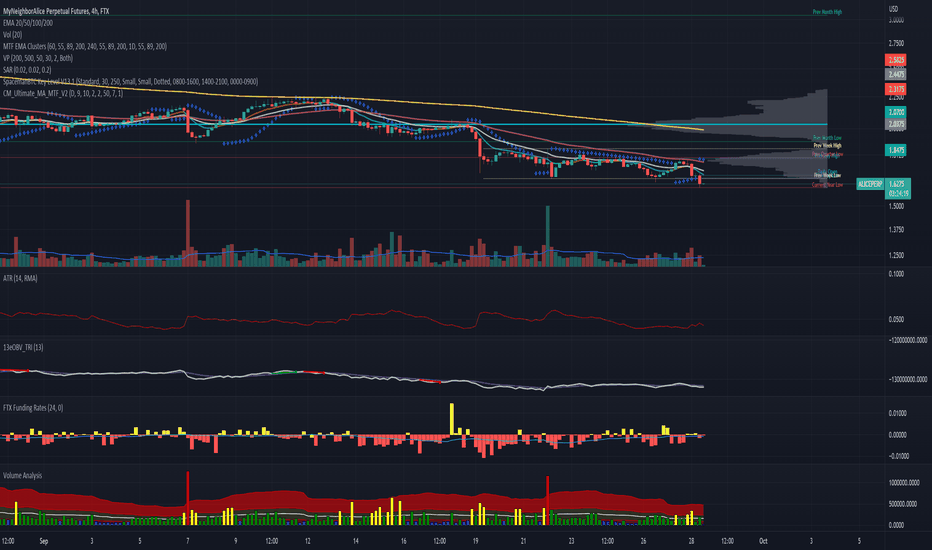Click the 500000.0000 volume analysis scale value
The width and height of the screenshot is (932, 550).
pyautogui.click(x=902, y=504)
